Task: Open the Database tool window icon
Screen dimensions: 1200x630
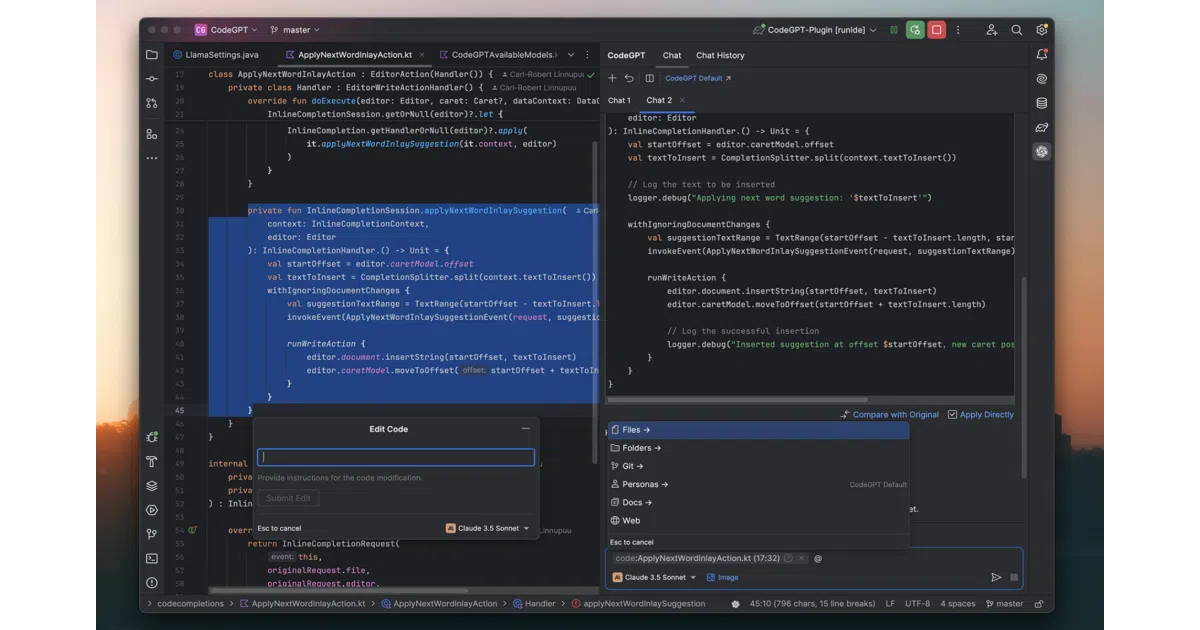Action: point(1042,103)
